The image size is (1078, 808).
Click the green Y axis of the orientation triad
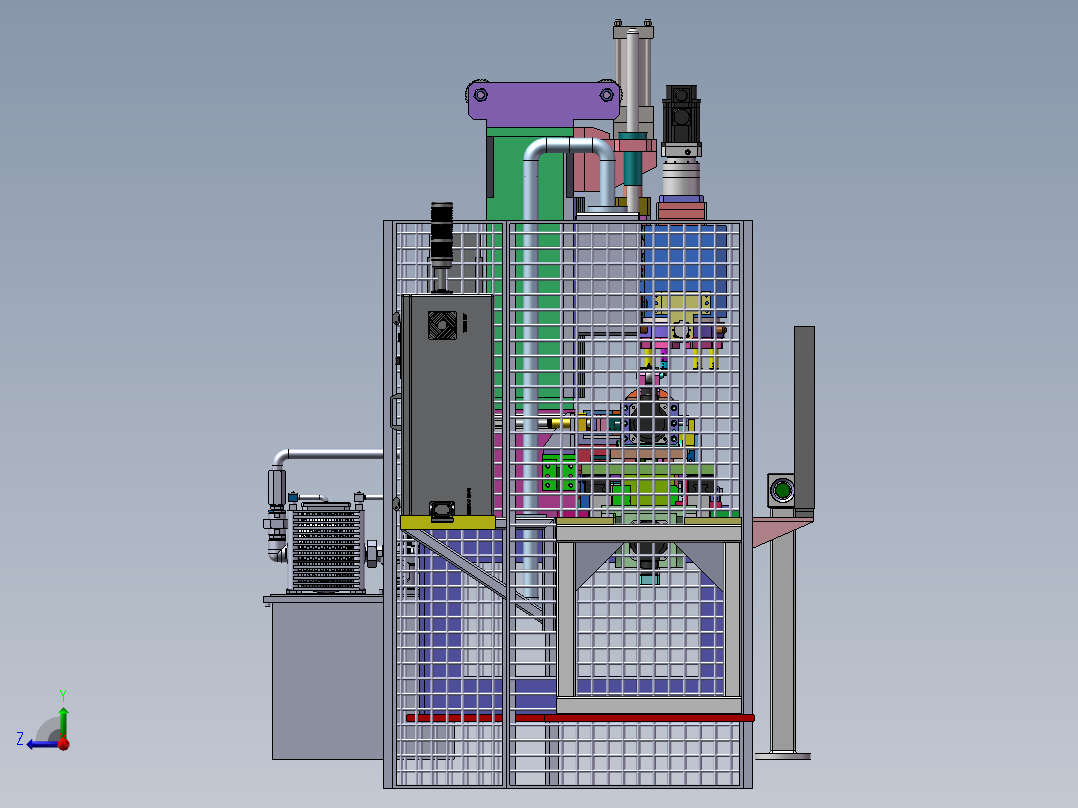tap(63, 722)
